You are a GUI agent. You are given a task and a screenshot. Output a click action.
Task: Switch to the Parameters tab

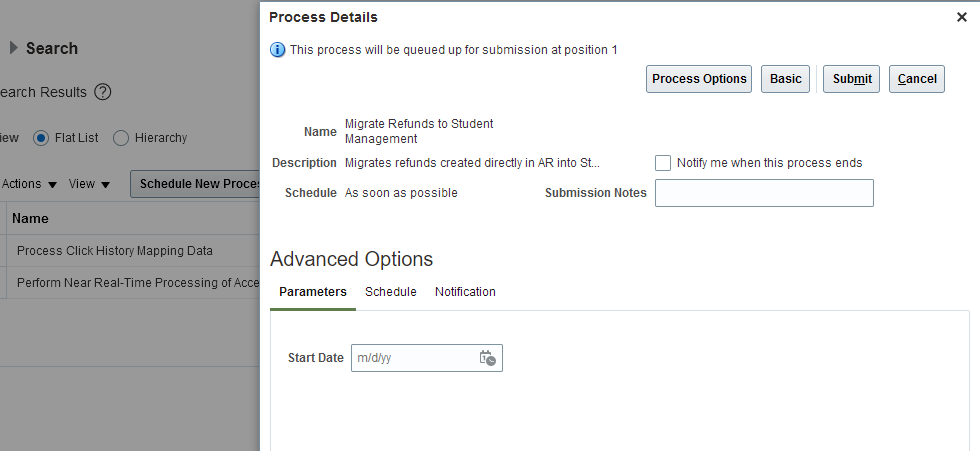click(313, 292)
